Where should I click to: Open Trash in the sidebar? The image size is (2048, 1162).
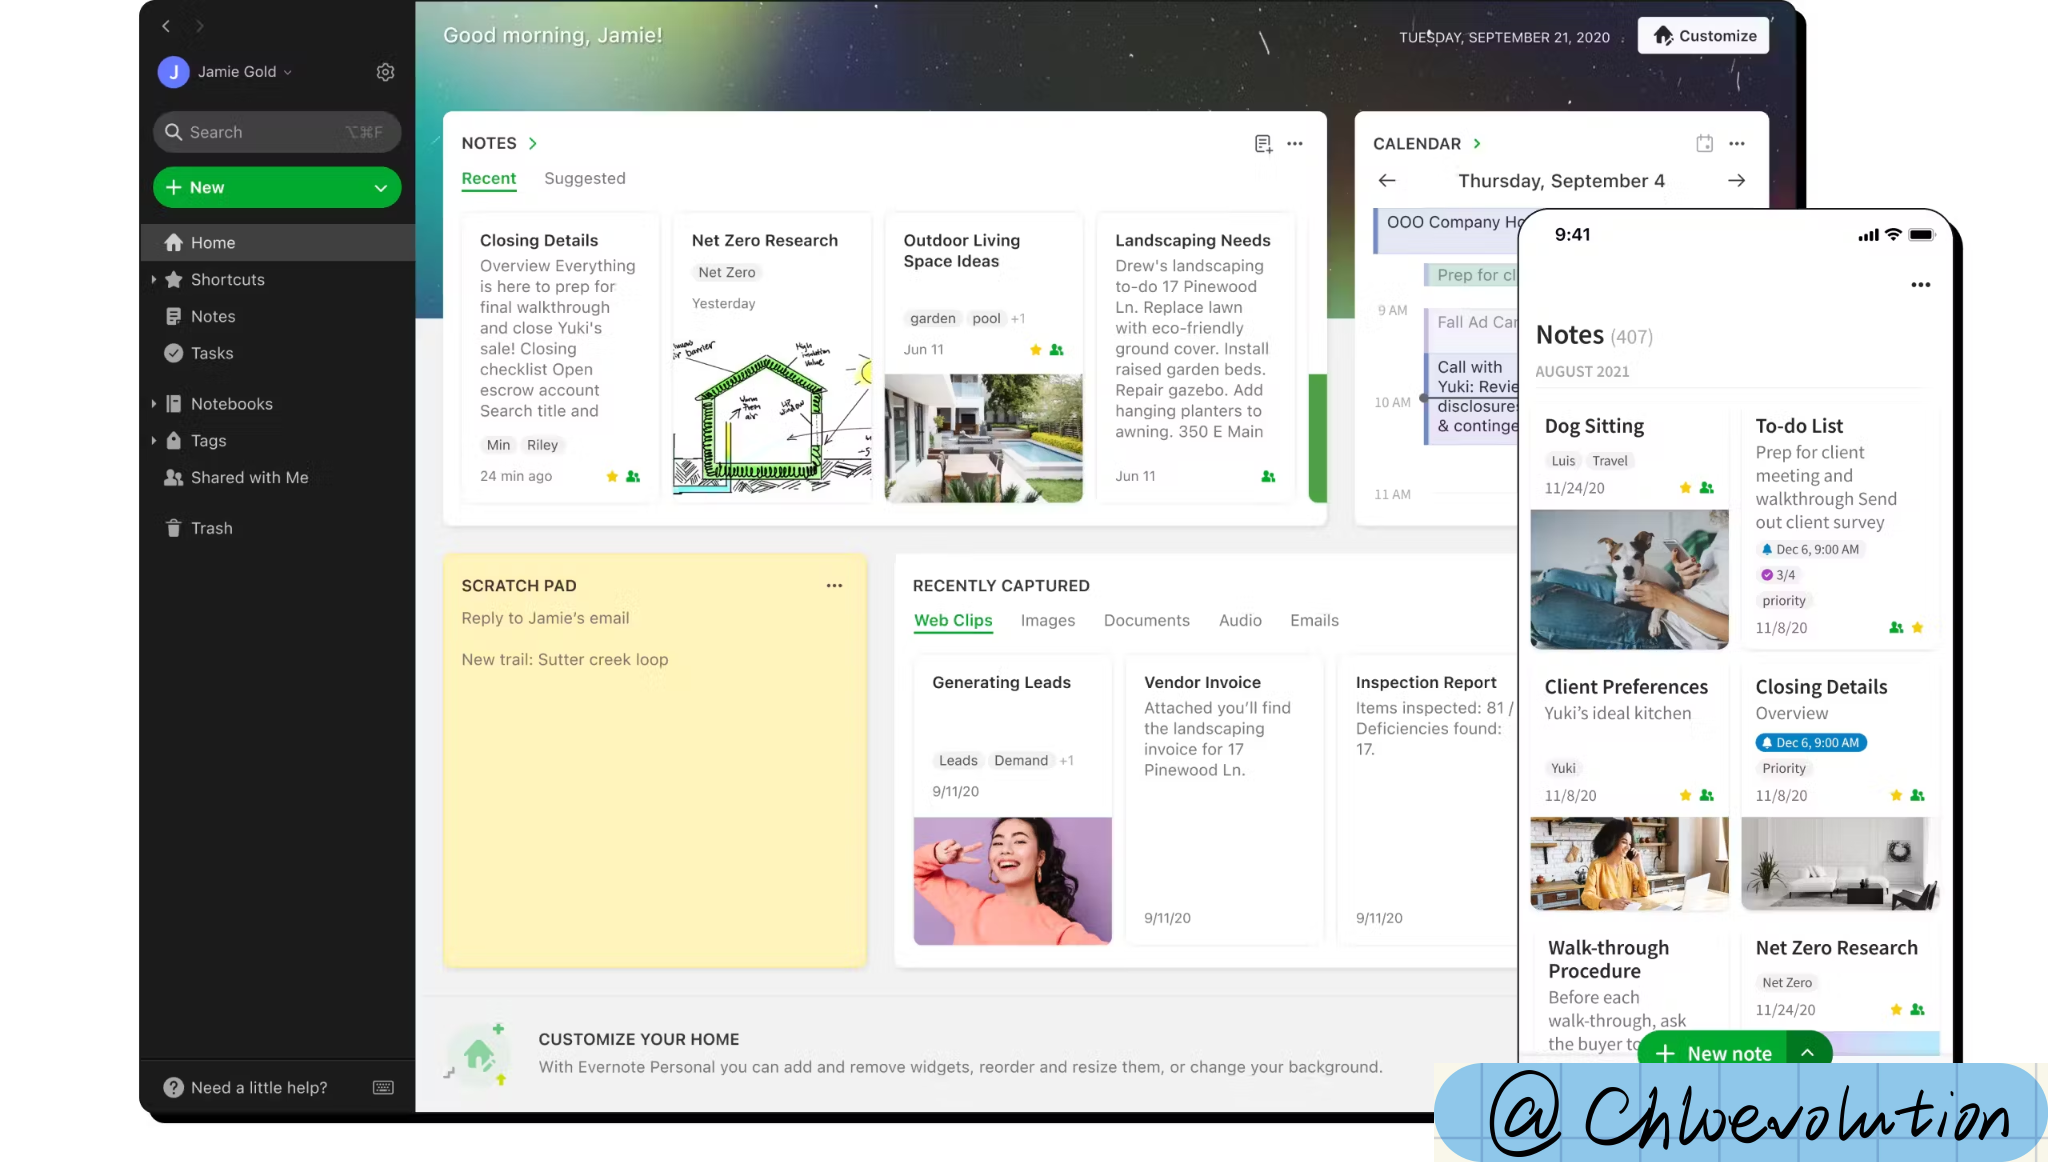[211, 528]
